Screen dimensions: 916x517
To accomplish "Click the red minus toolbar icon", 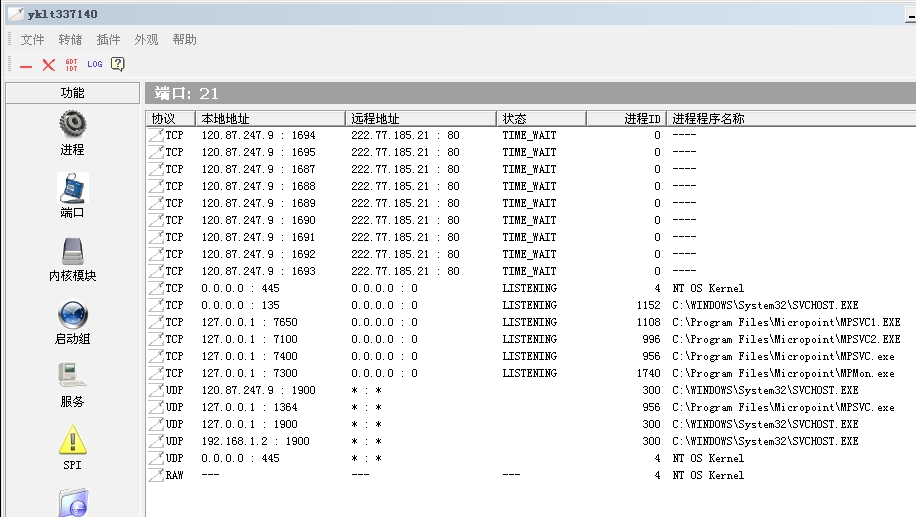I will point(26,67).
